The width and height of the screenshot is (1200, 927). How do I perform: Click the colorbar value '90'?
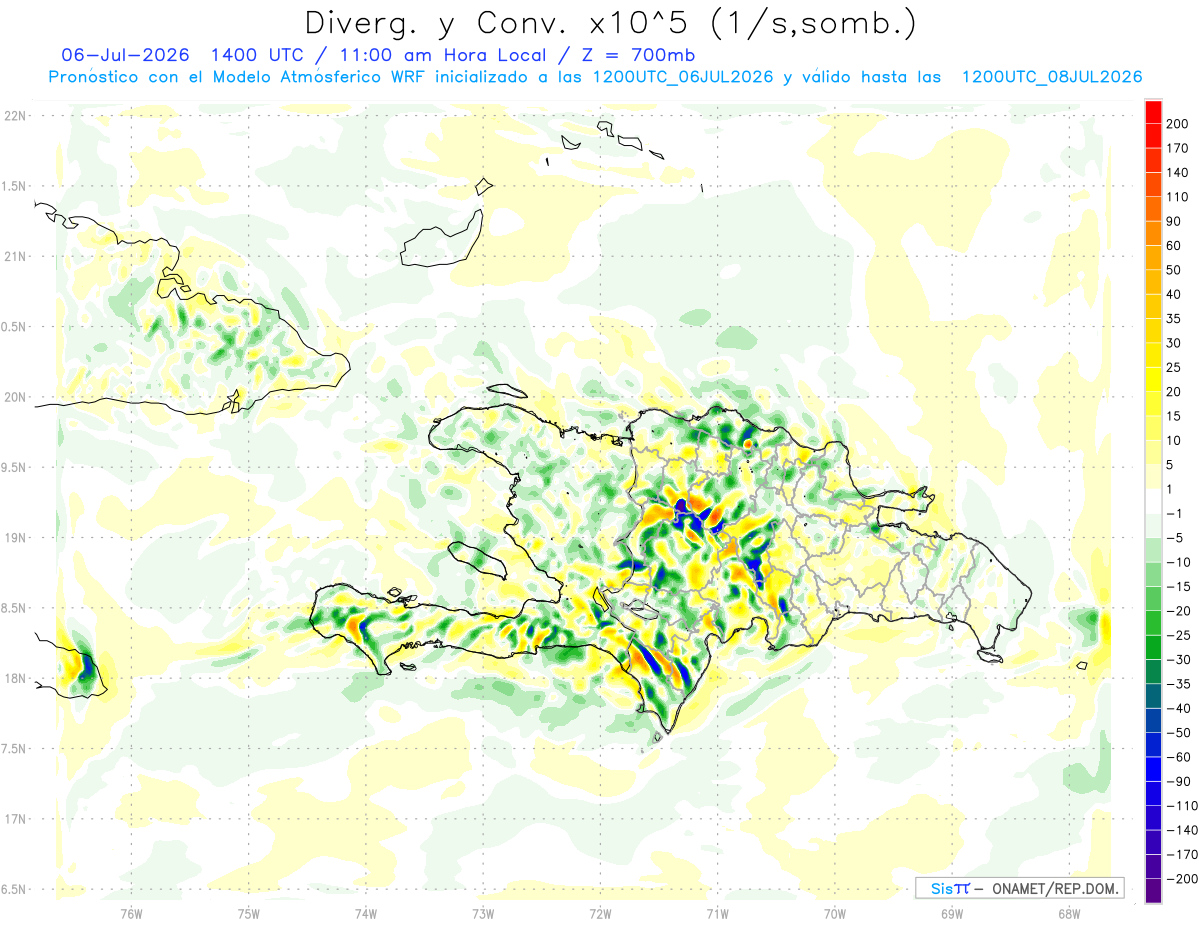1174,221
